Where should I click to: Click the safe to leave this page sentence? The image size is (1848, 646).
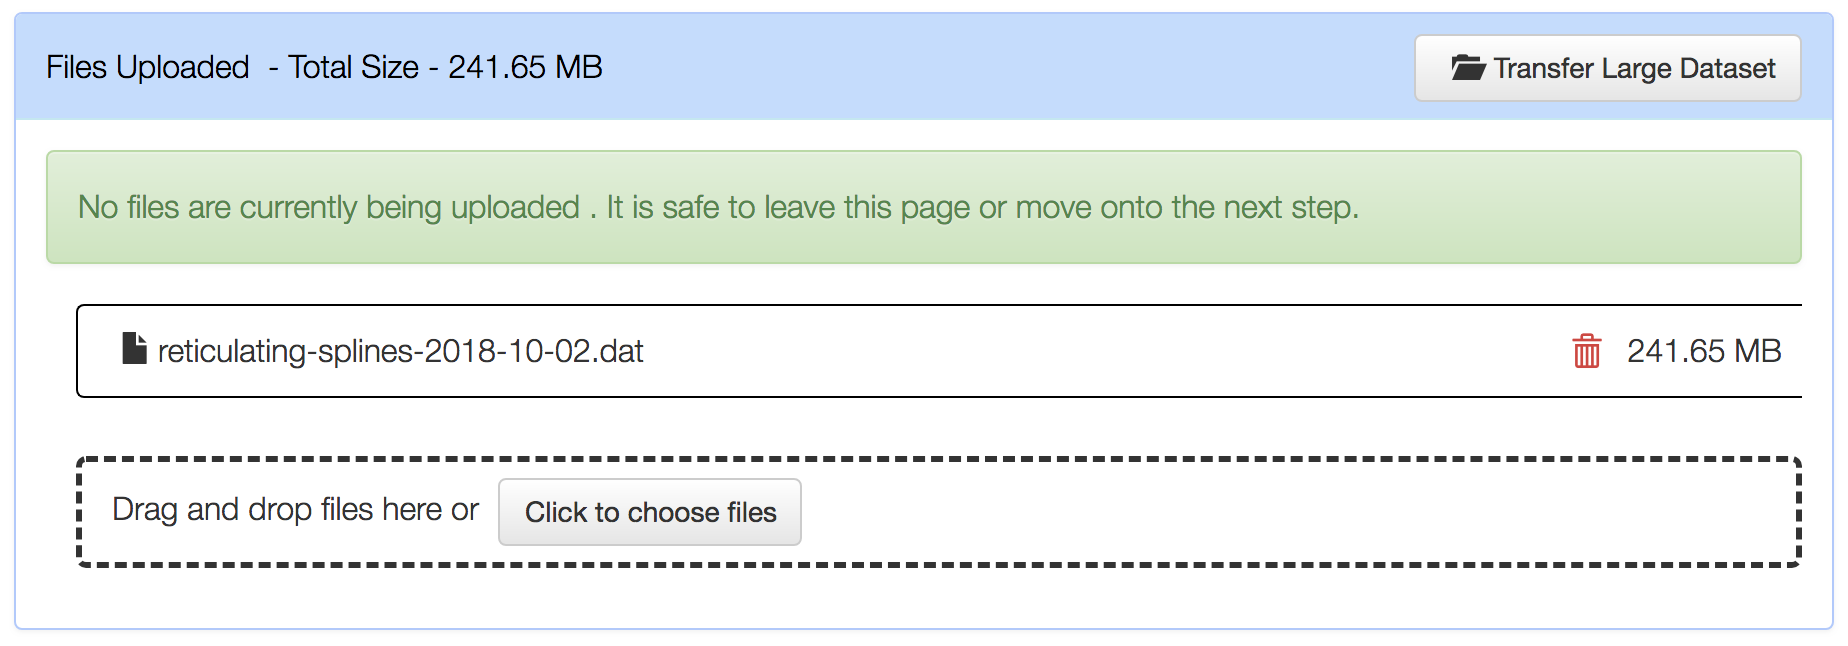[982, 207]
